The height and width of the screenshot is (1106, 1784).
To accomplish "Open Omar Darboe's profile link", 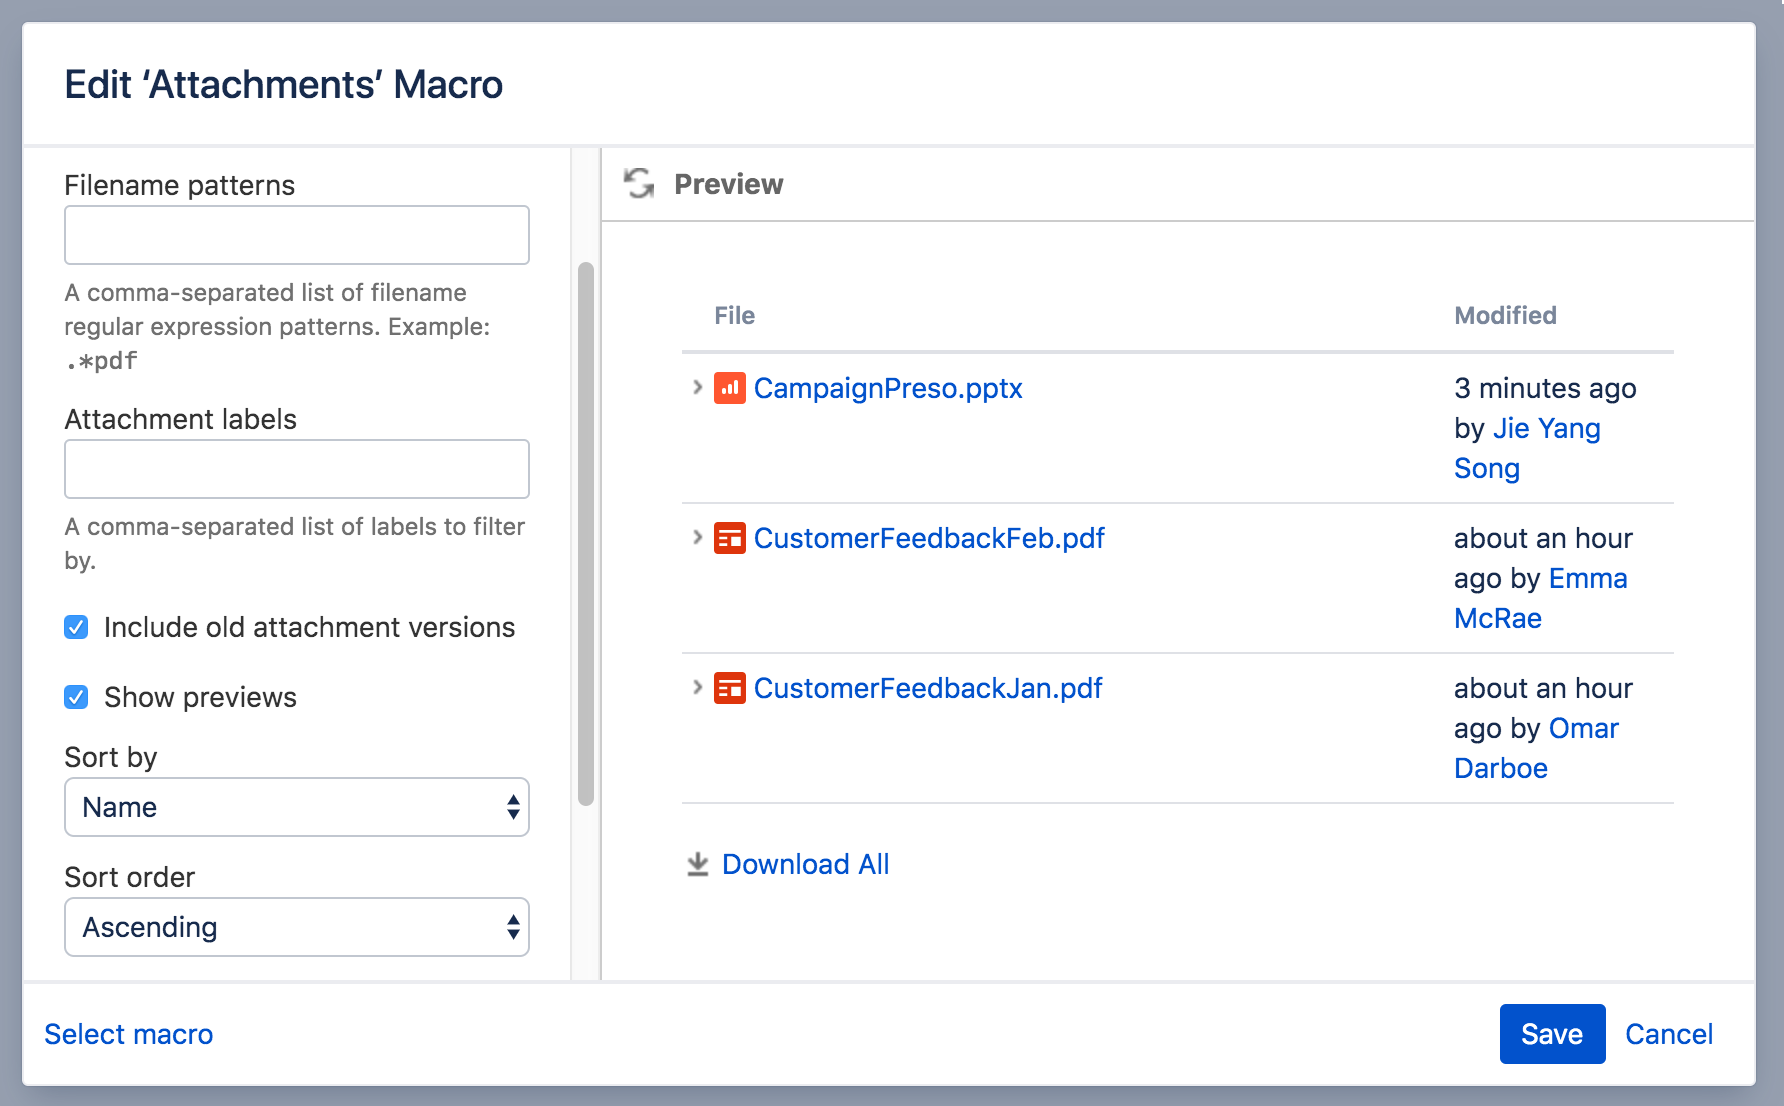I will coord(1536,748).
